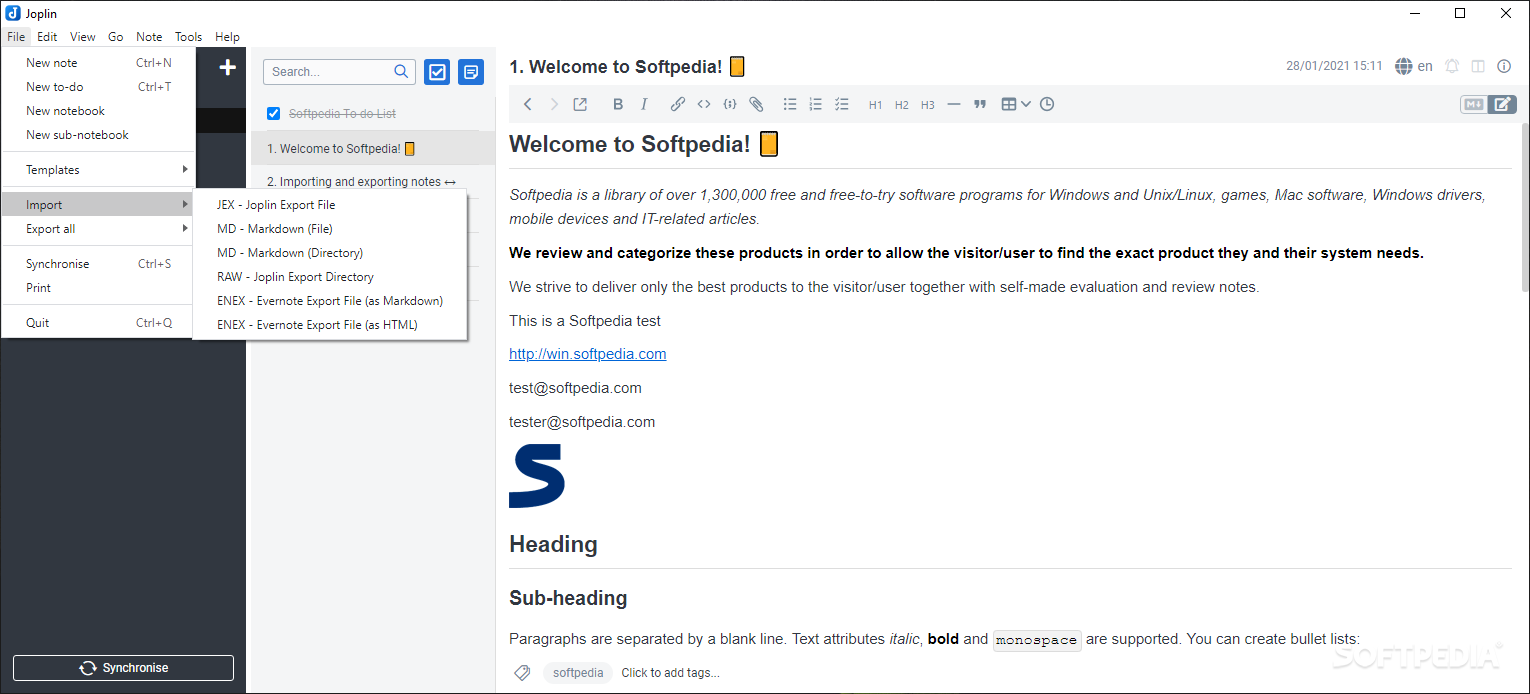Open note in external editor icon
1530x694 pixels.
click(580, 104)
